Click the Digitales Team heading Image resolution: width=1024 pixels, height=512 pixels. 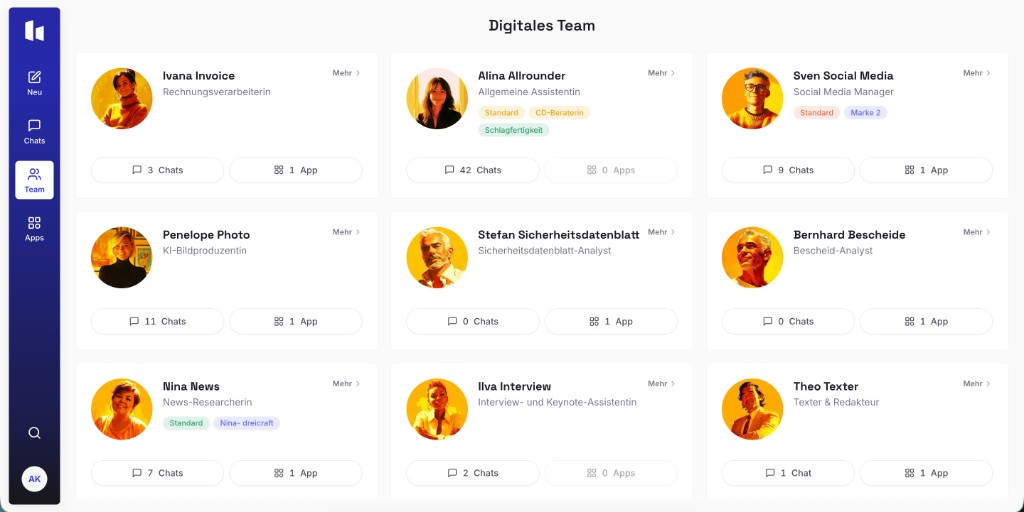(x=542, y=26)
